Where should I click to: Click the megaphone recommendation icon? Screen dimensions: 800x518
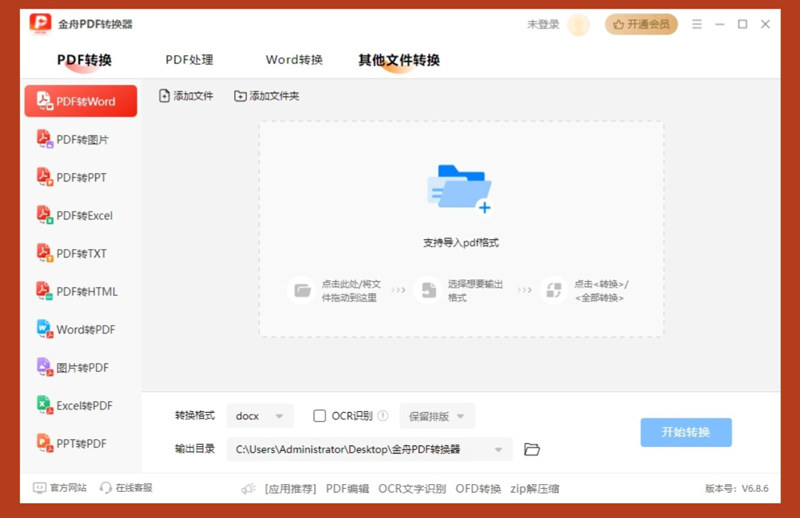click(x=248, y=489)
